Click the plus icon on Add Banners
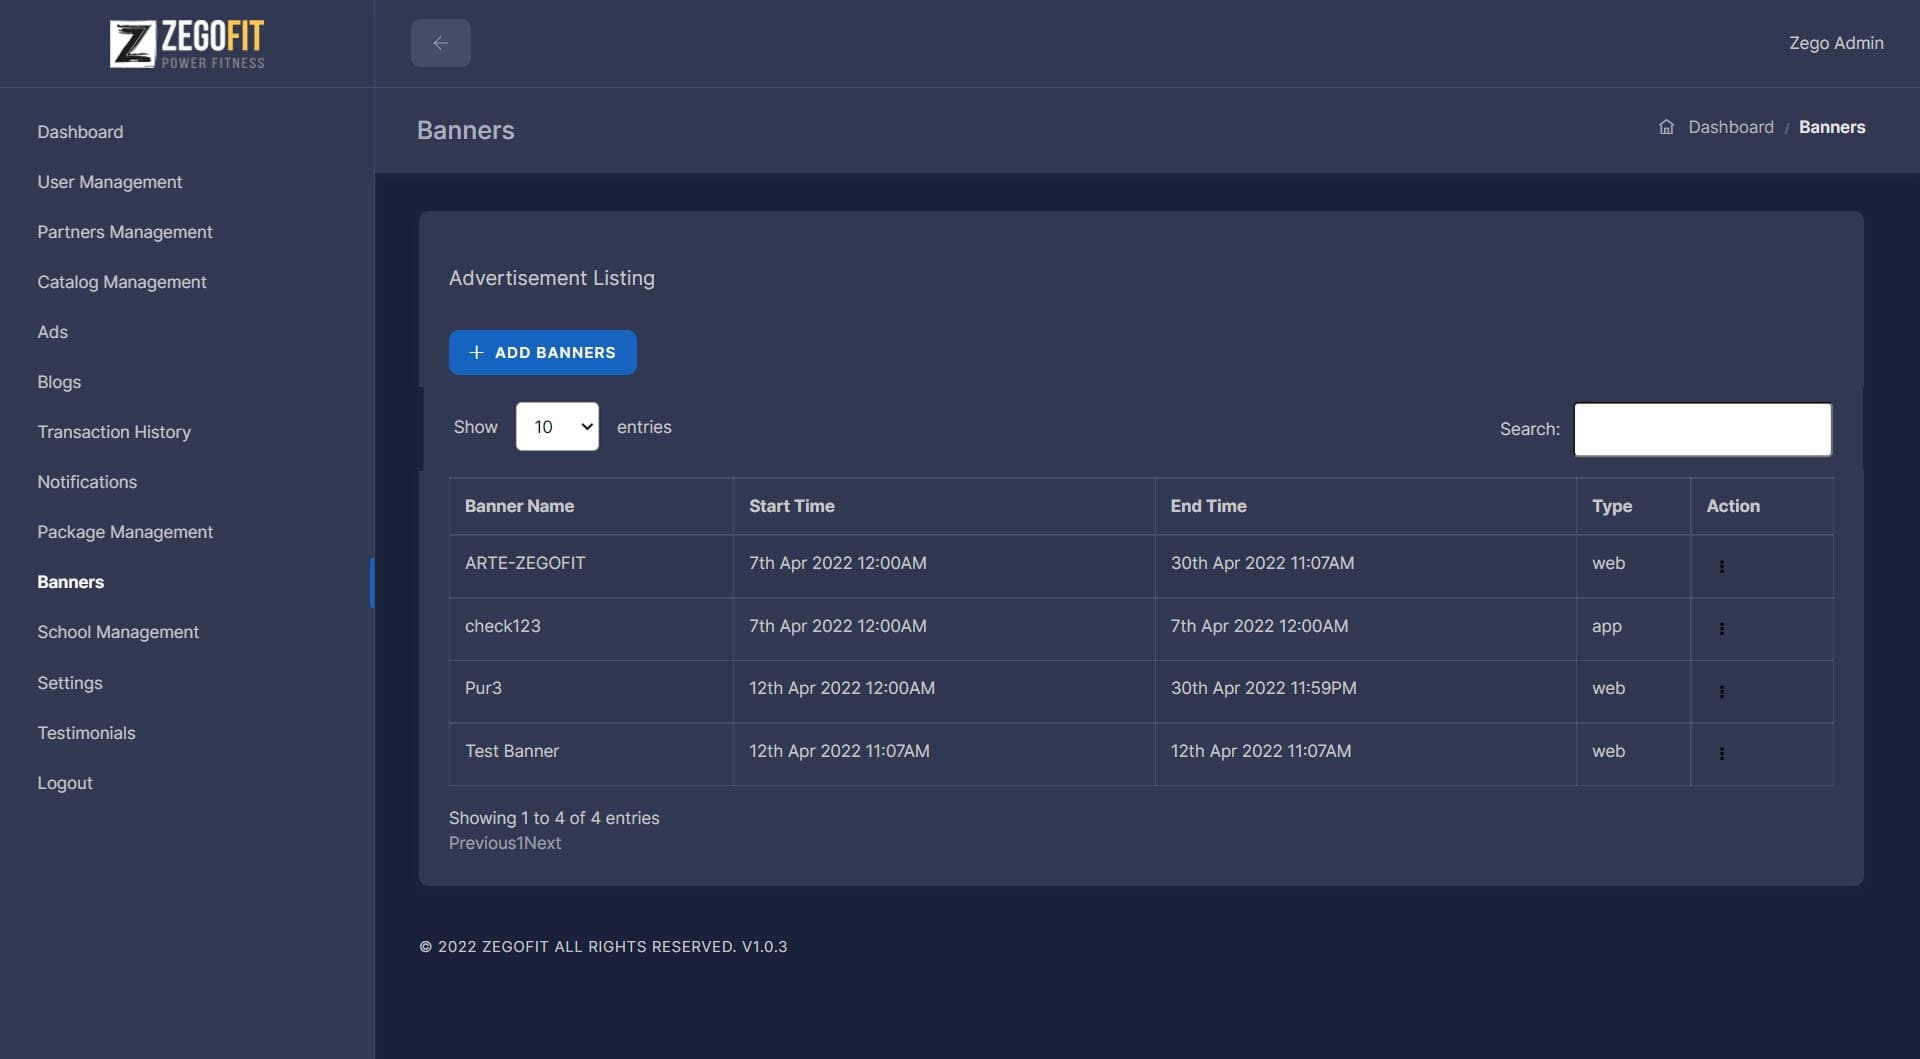The image size is (1920, 1059). [477, 352]
